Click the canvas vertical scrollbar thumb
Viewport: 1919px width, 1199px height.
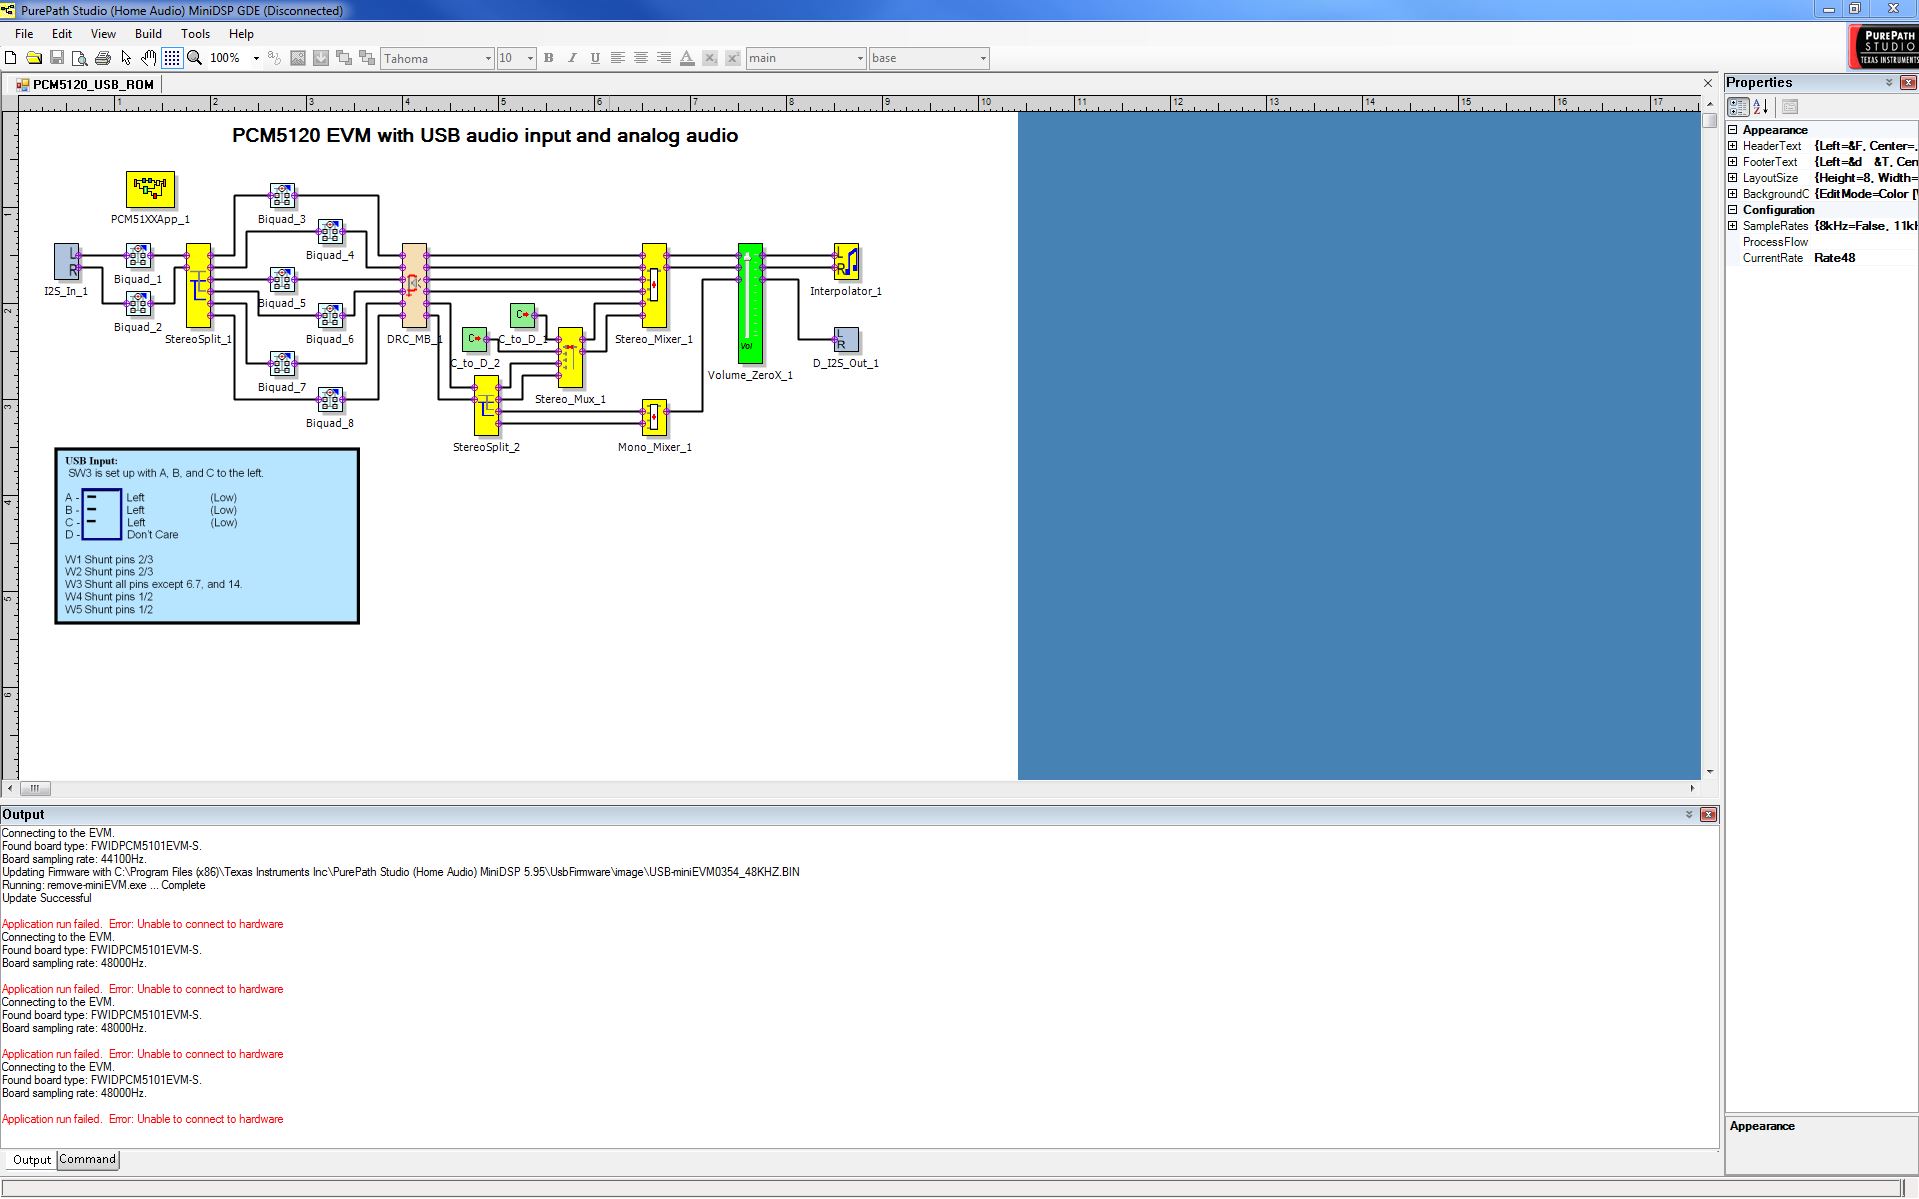(1709, 121)
